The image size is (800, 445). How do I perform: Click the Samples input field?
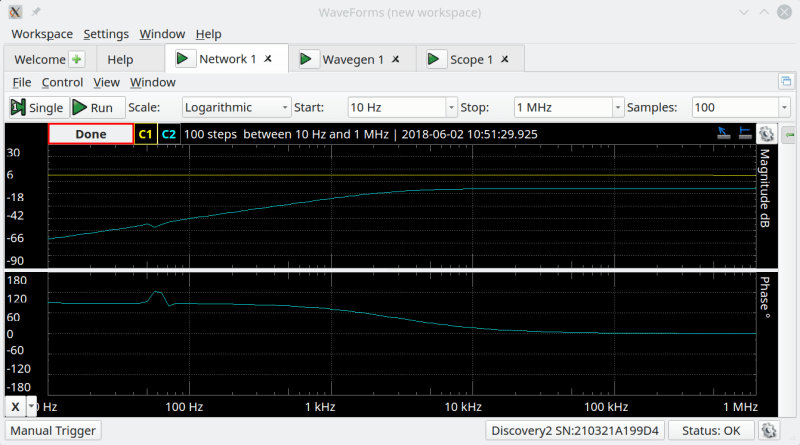click(732, 107)
